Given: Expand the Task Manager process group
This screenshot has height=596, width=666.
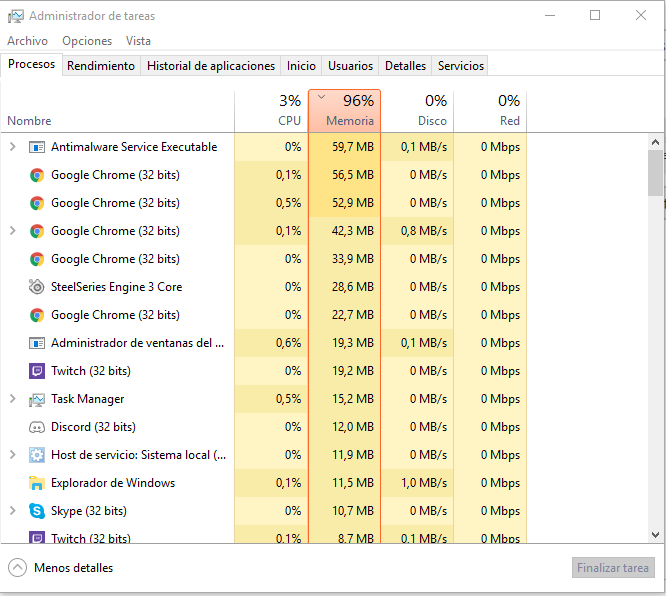Looking at the screenshot, I should point(13,399).
